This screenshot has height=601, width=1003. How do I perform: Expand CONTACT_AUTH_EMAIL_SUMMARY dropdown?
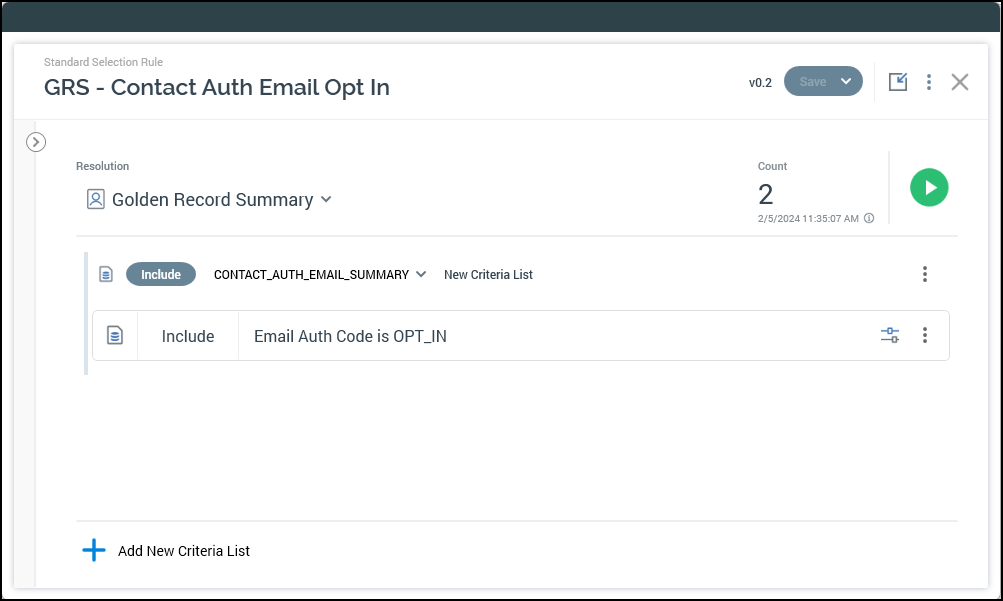(x=421, y=274)
